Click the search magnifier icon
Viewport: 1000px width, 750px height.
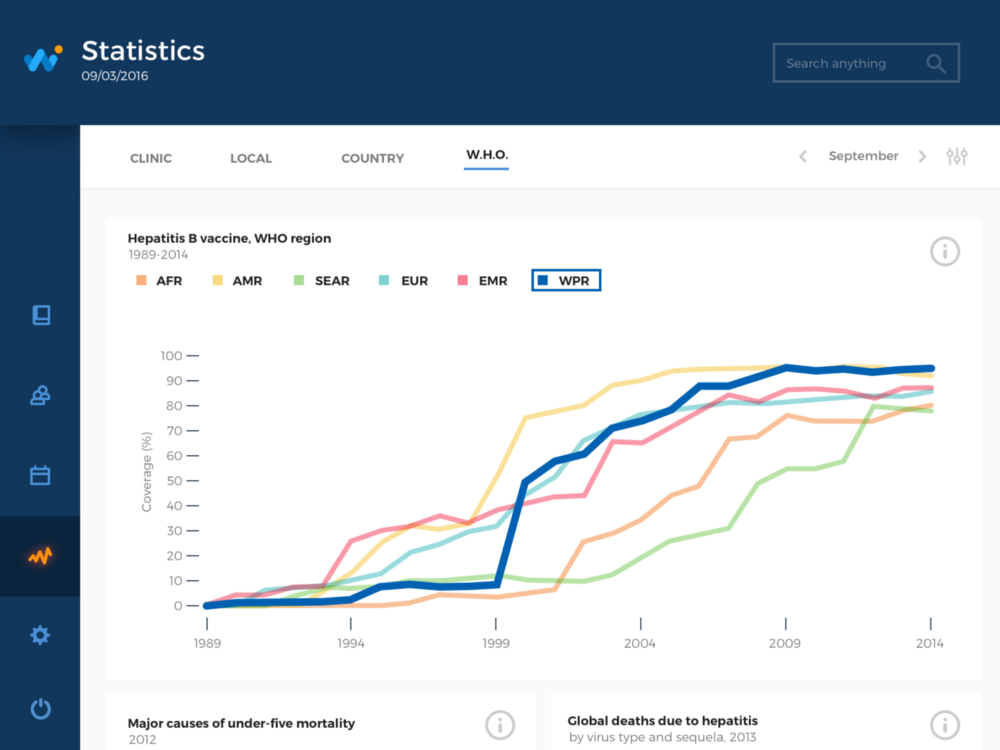click(936, 63)
